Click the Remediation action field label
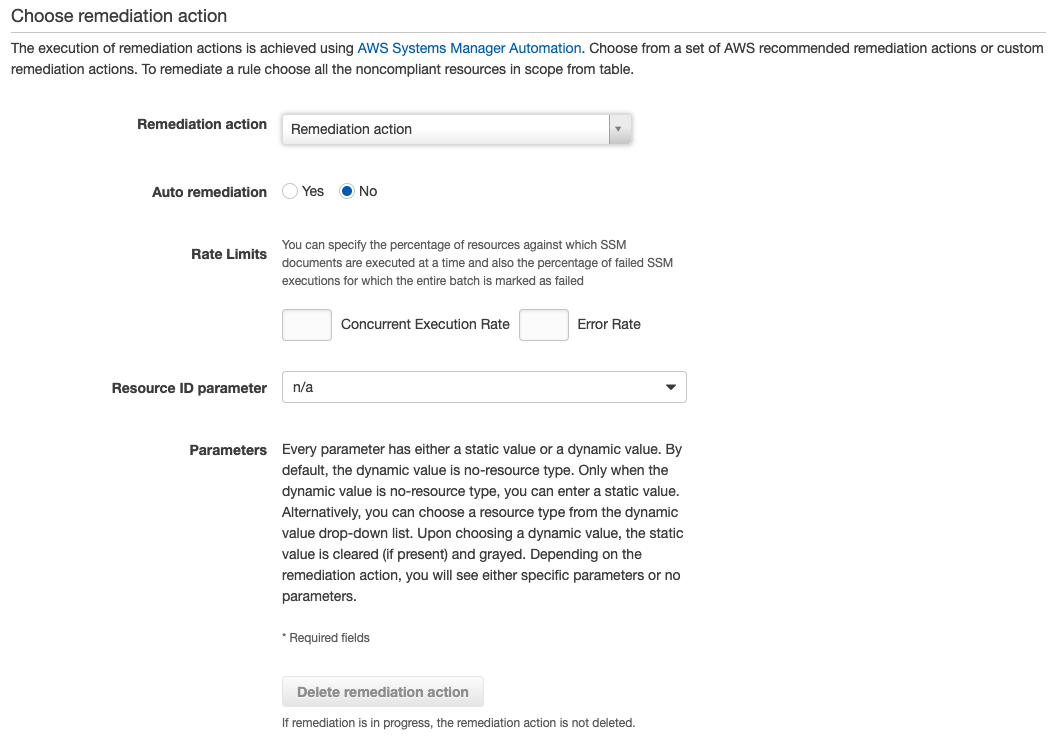 [202, 124]
